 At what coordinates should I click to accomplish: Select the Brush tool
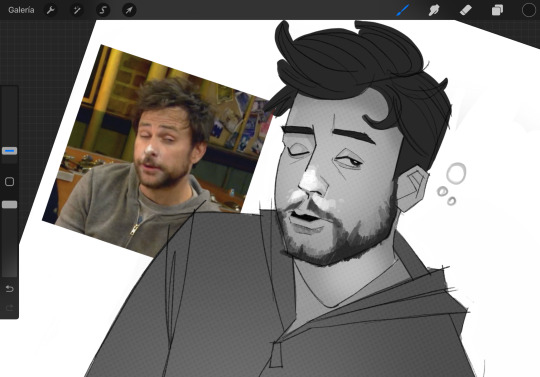click(x=403, y=10)
